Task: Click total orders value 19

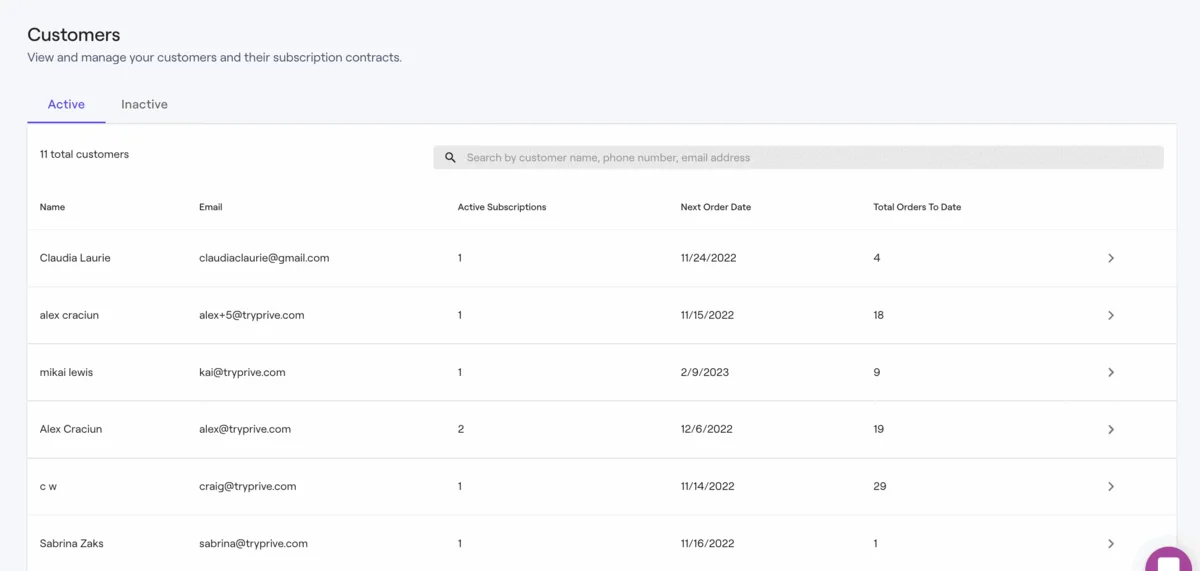Action: 878,429
